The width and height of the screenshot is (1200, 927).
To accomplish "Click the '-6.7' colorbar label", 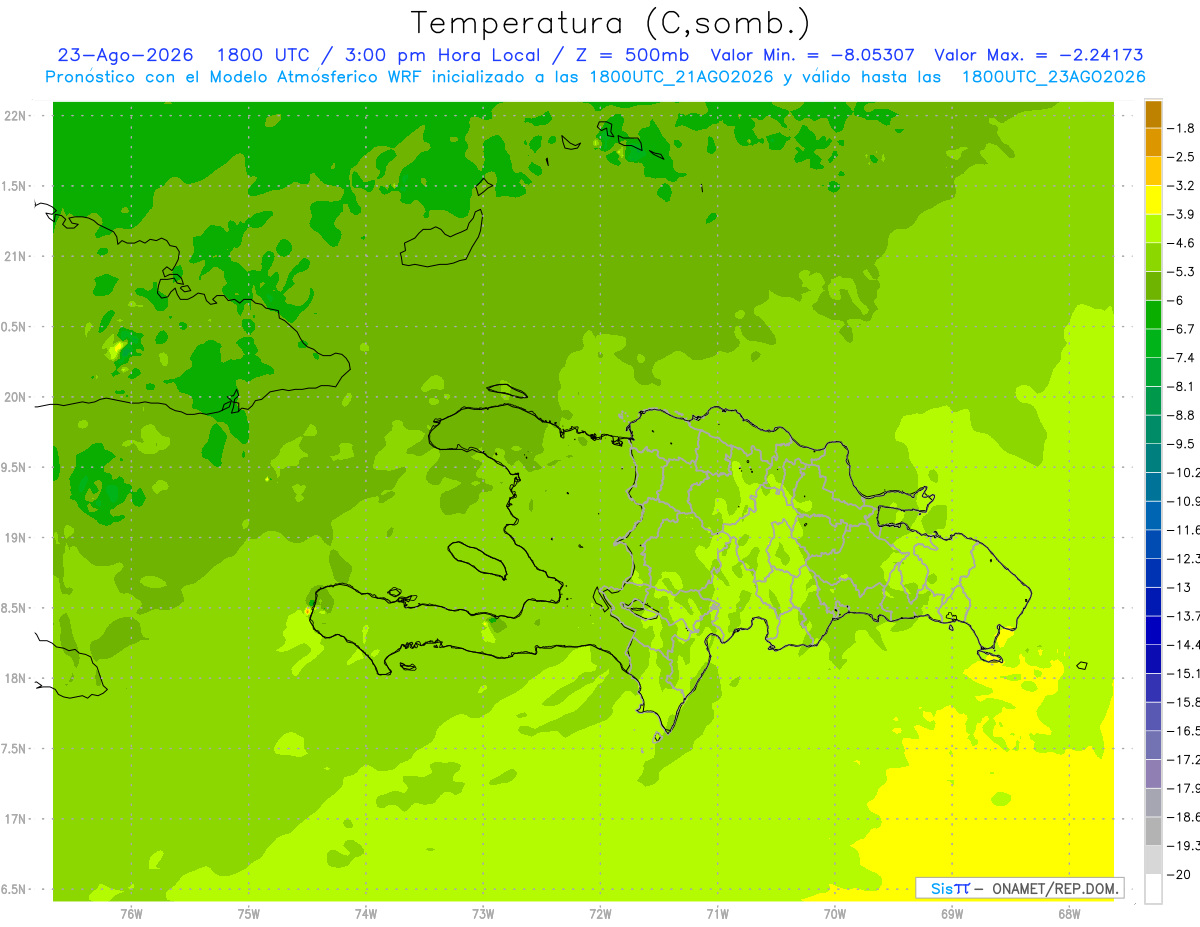I will coord(1183,329).
